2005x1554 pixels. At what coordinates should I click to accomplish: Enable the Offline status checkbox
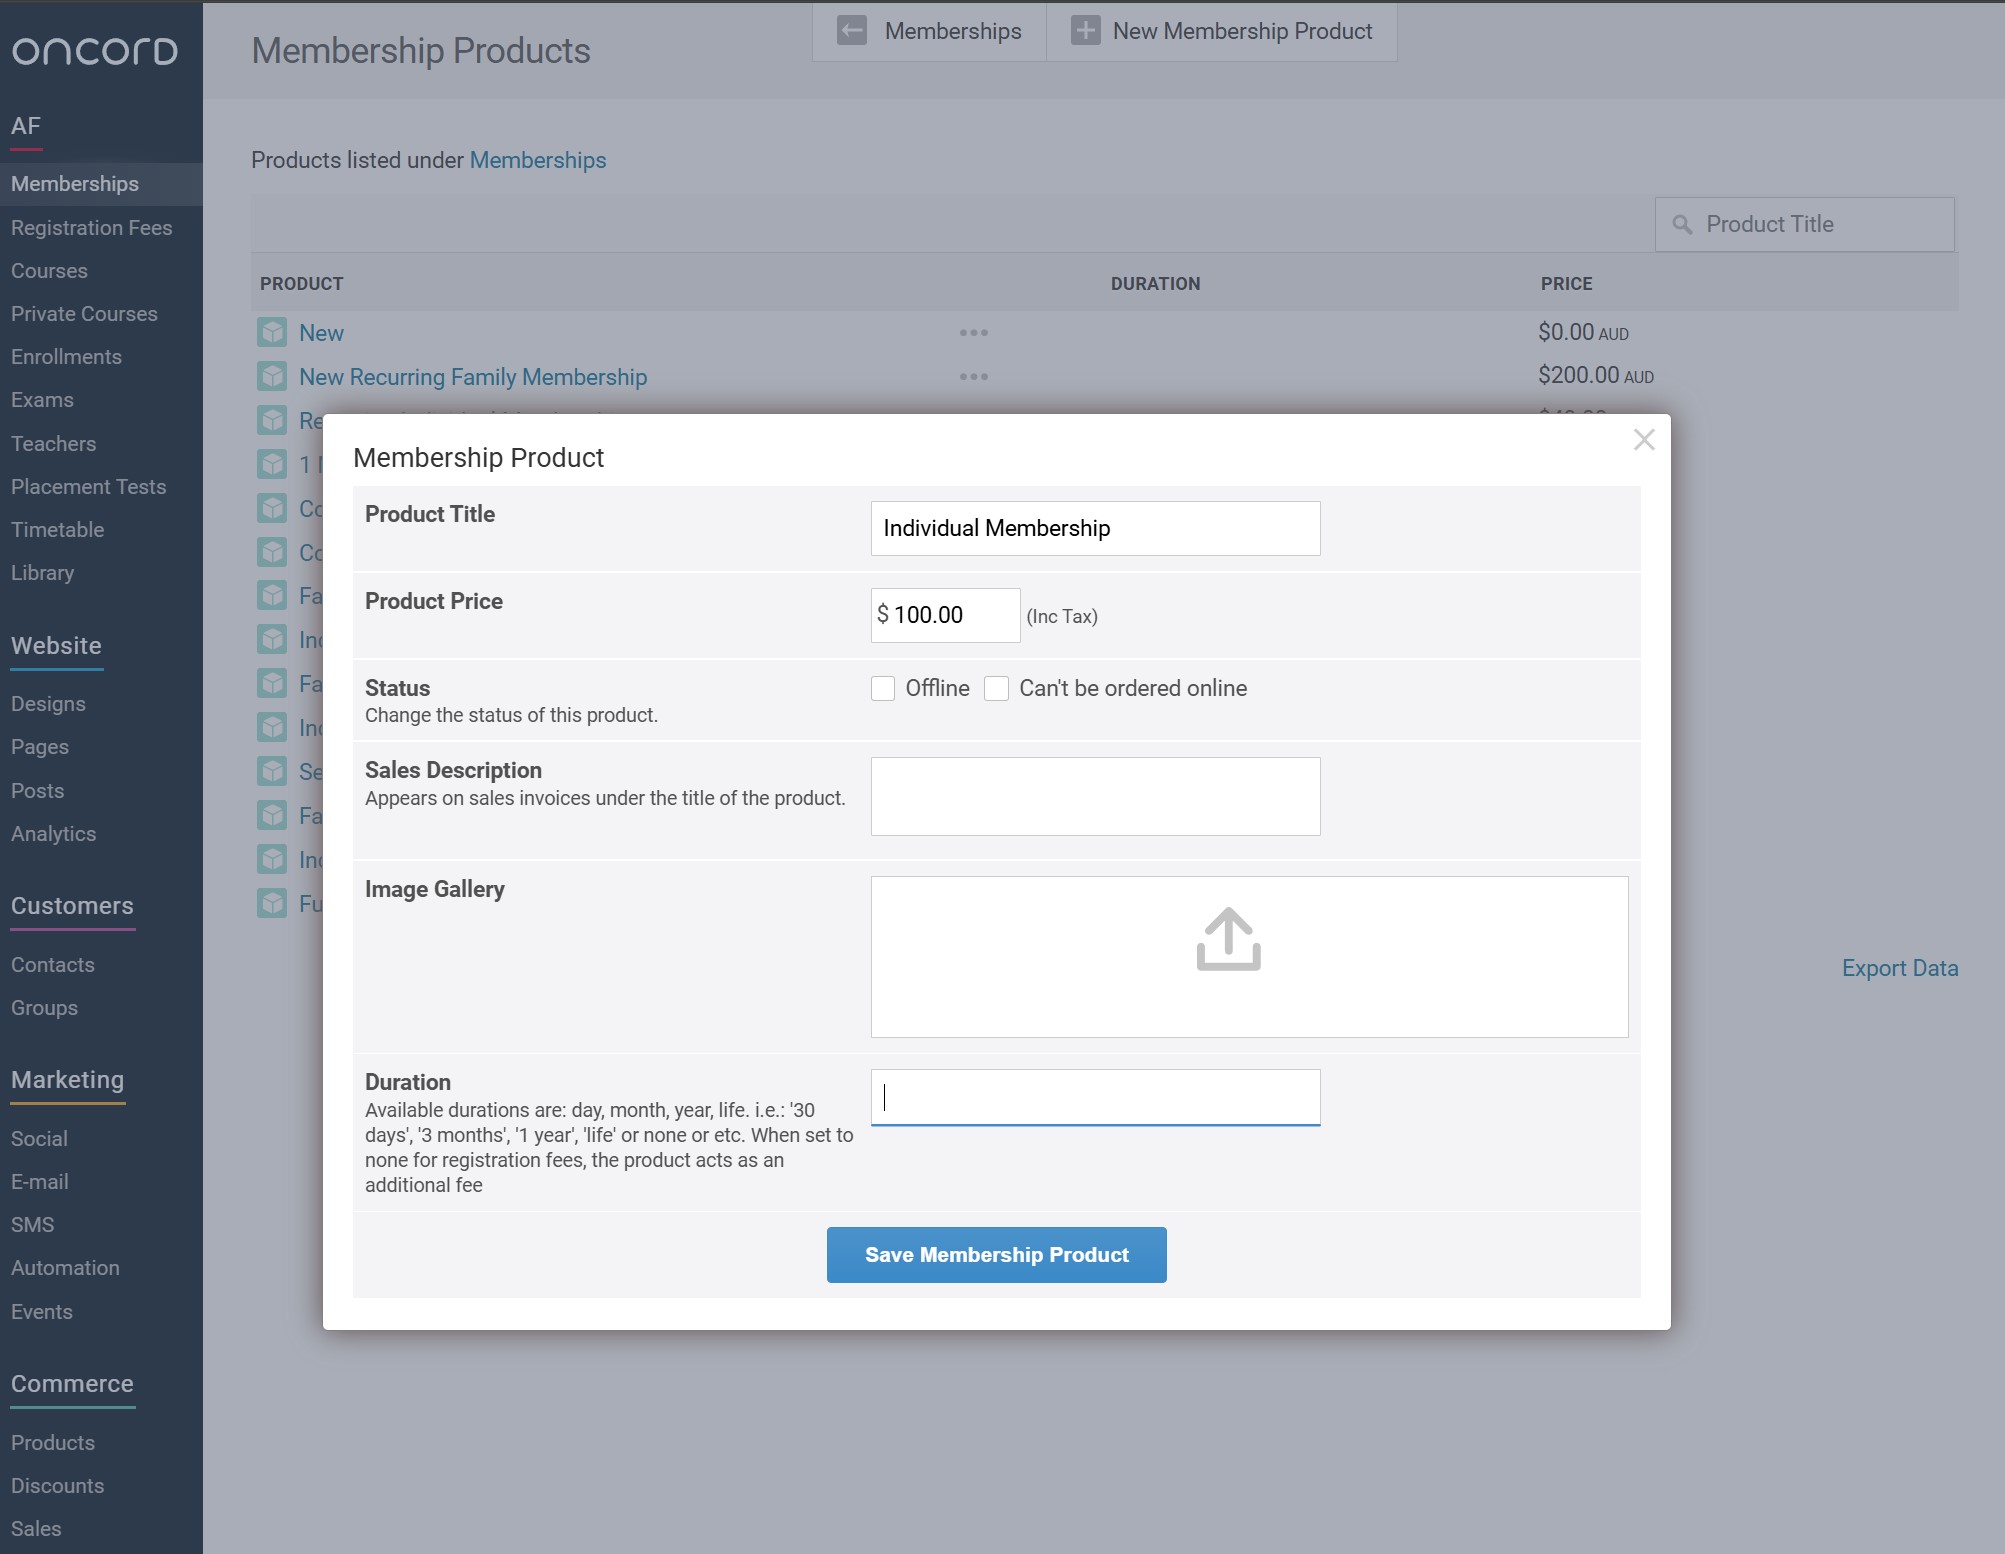[x=882, y=689]
